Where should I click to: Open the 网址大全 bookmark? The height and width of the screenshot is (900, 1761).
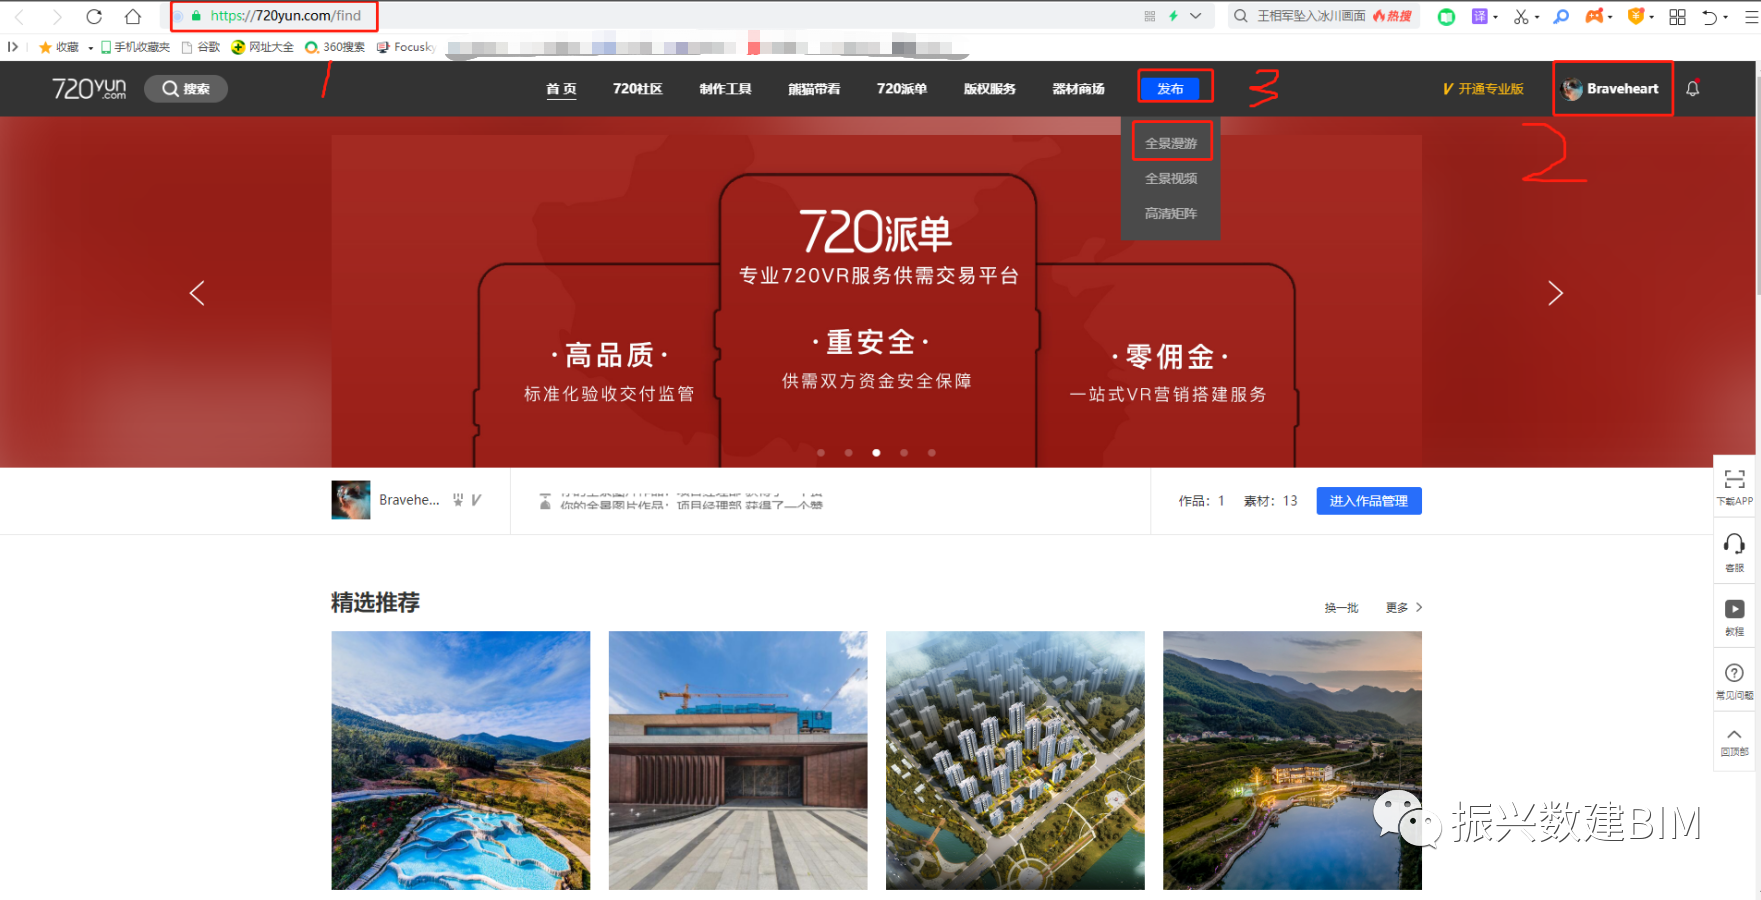[x=262, y=47]
